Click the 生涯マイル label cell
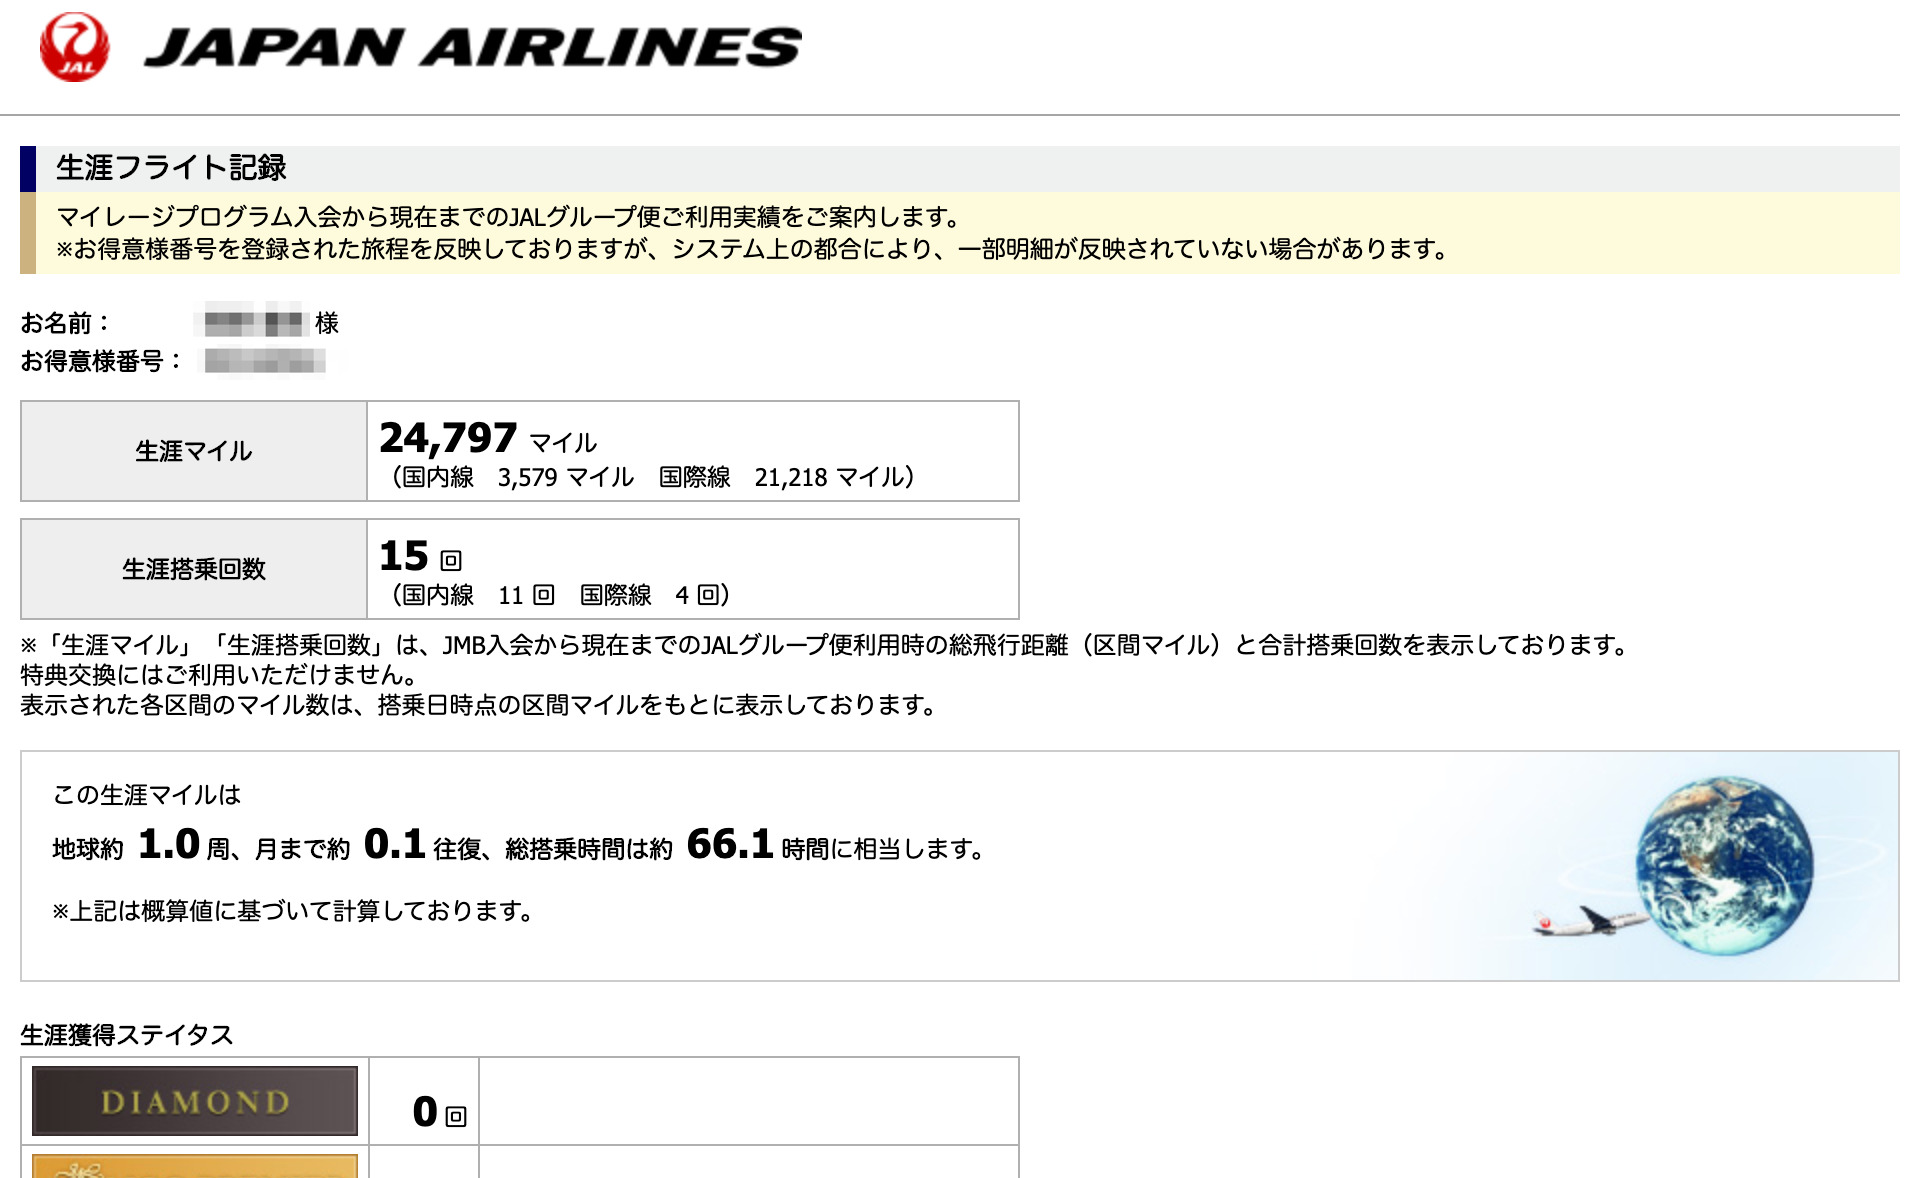 [194, 451]
